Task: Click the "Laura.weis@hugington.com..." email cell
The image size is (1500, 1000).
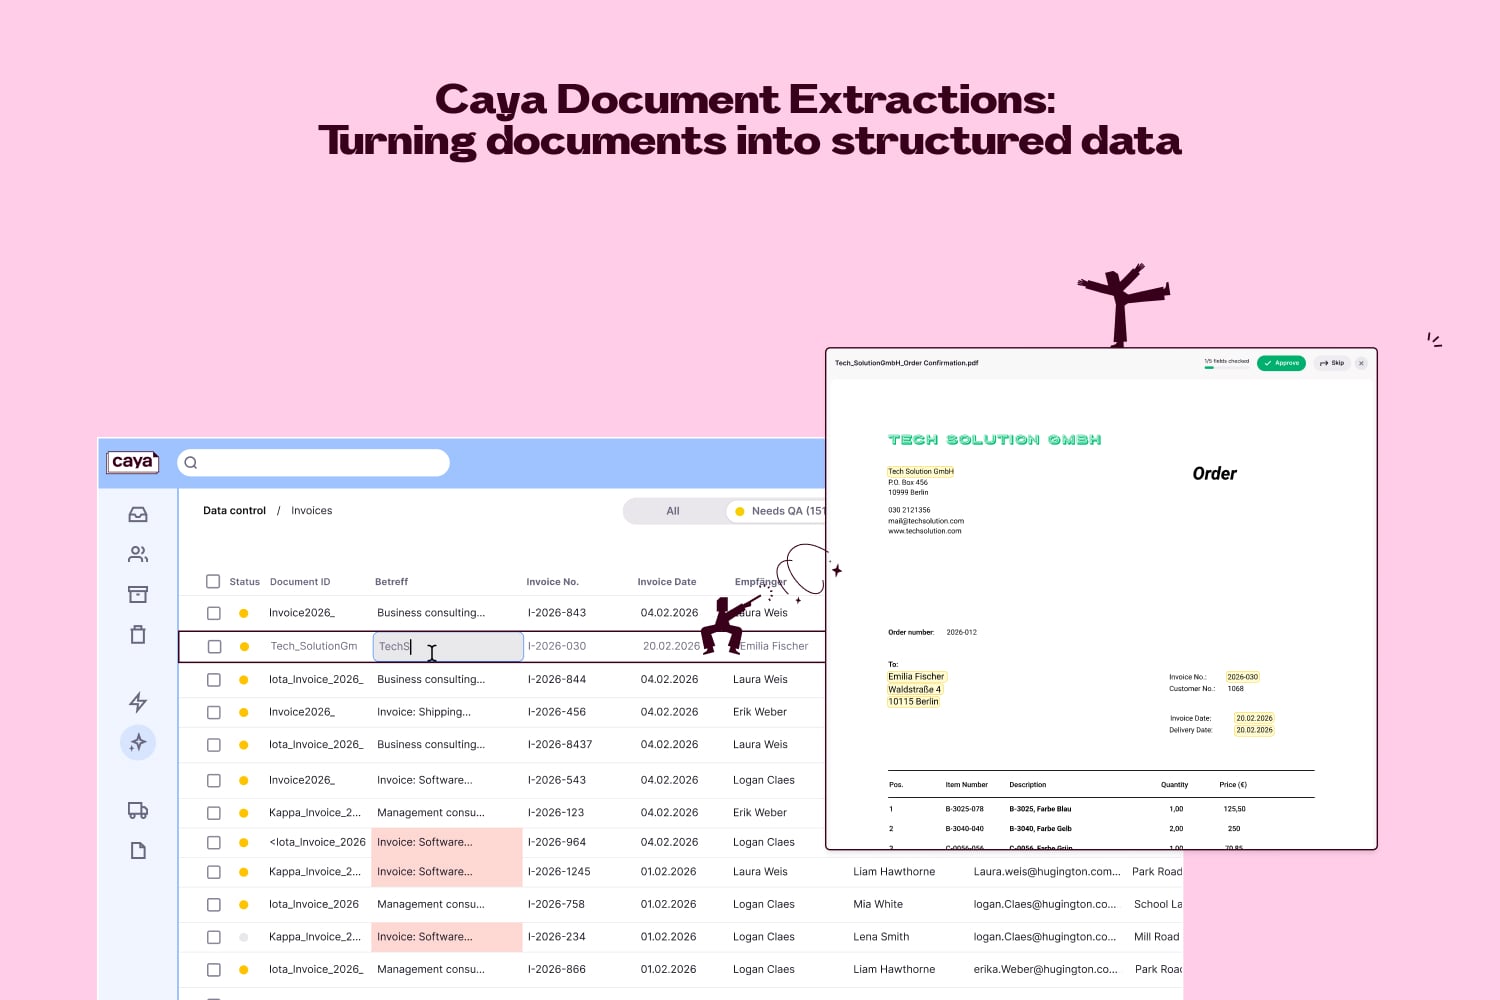Action: click(1047, 872)
